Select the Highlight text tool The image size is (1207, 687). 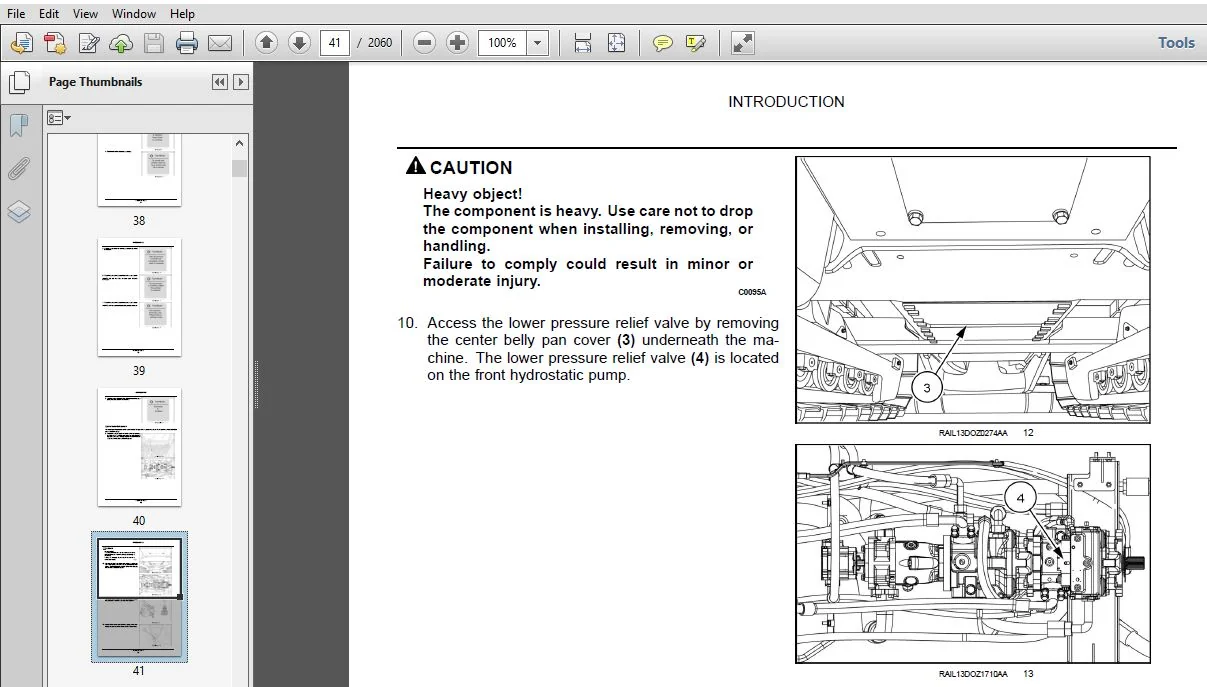[696, 43]
